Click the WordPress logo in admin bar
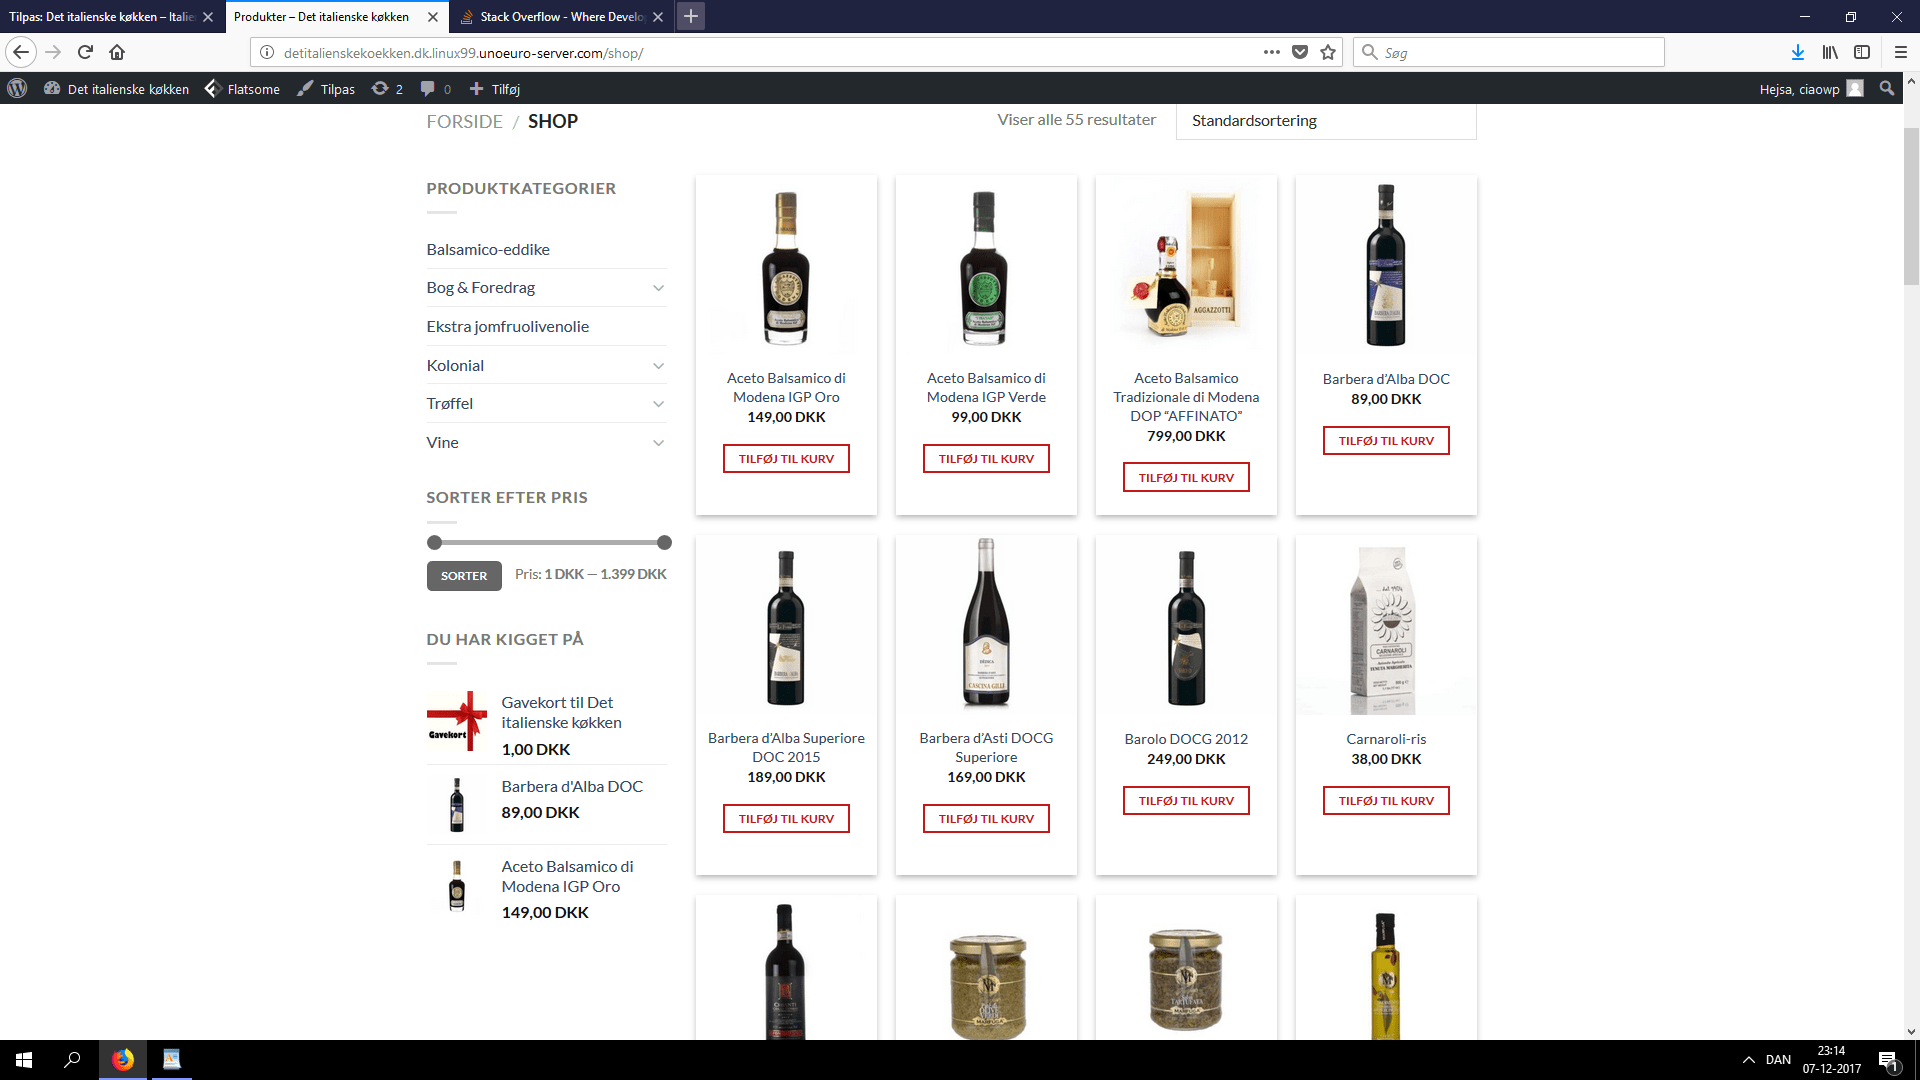The image size is (1920, 1080). [17, 89]
